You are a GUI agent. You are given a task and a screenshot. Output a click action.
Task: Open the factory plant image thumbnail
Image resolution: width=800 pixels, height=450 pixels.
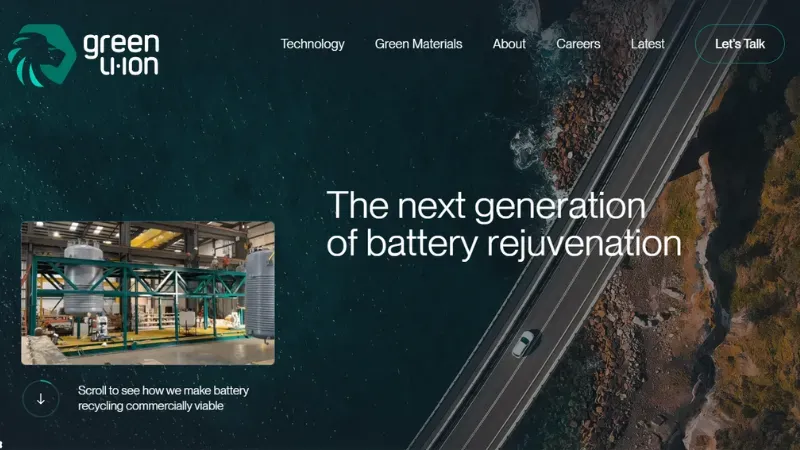click(x=148, y=293)
